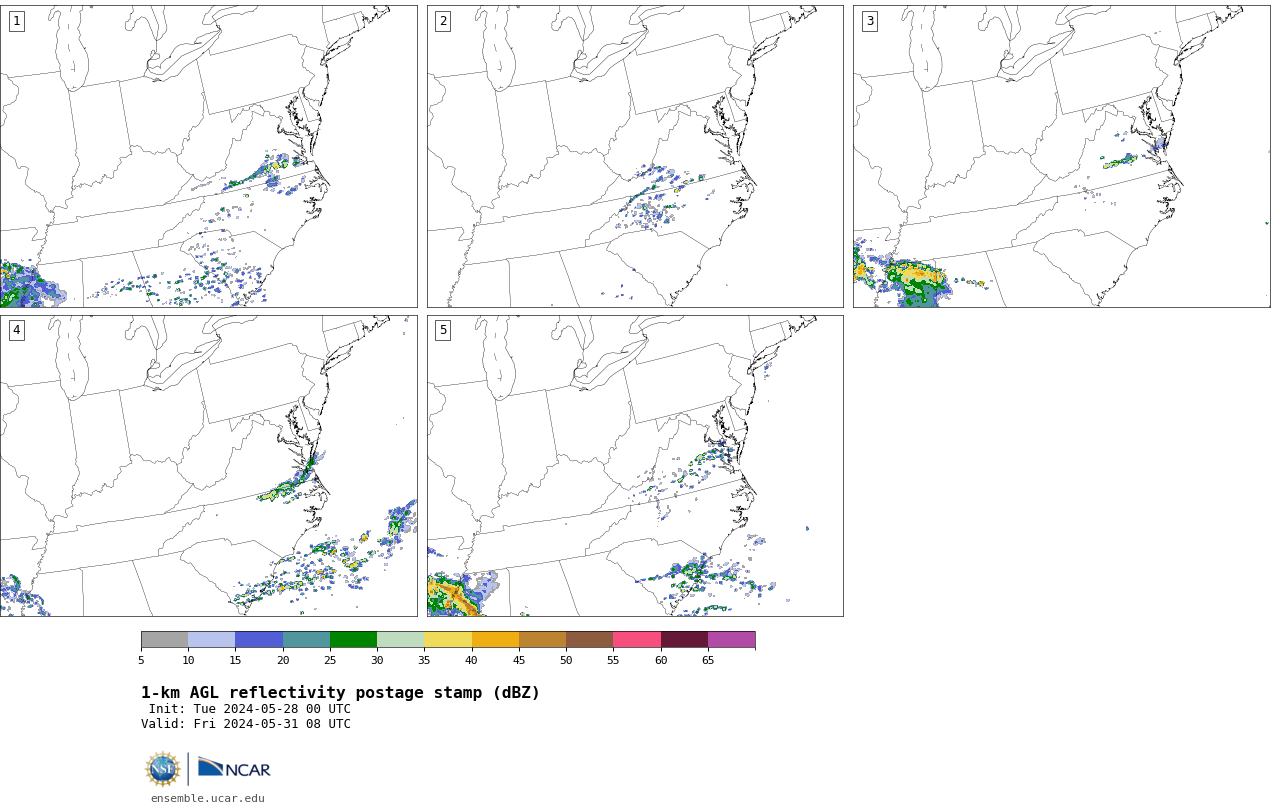This screenshot has height=809, width=1280.
Task: Click the panel number 2 label
Action: pos(443,21)
